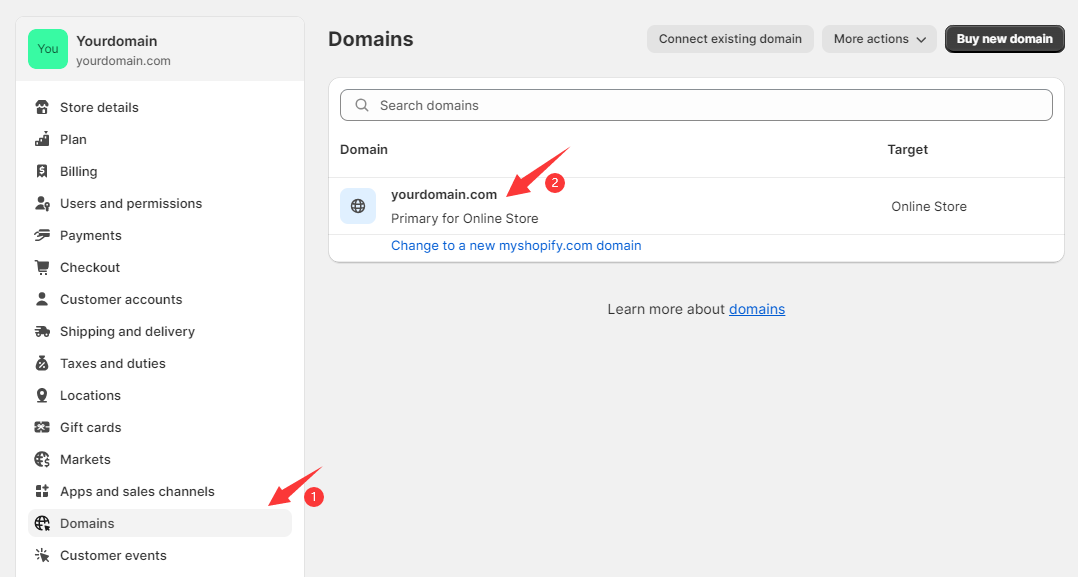
Task: Click the Locations pin icon
Action: 42,395
